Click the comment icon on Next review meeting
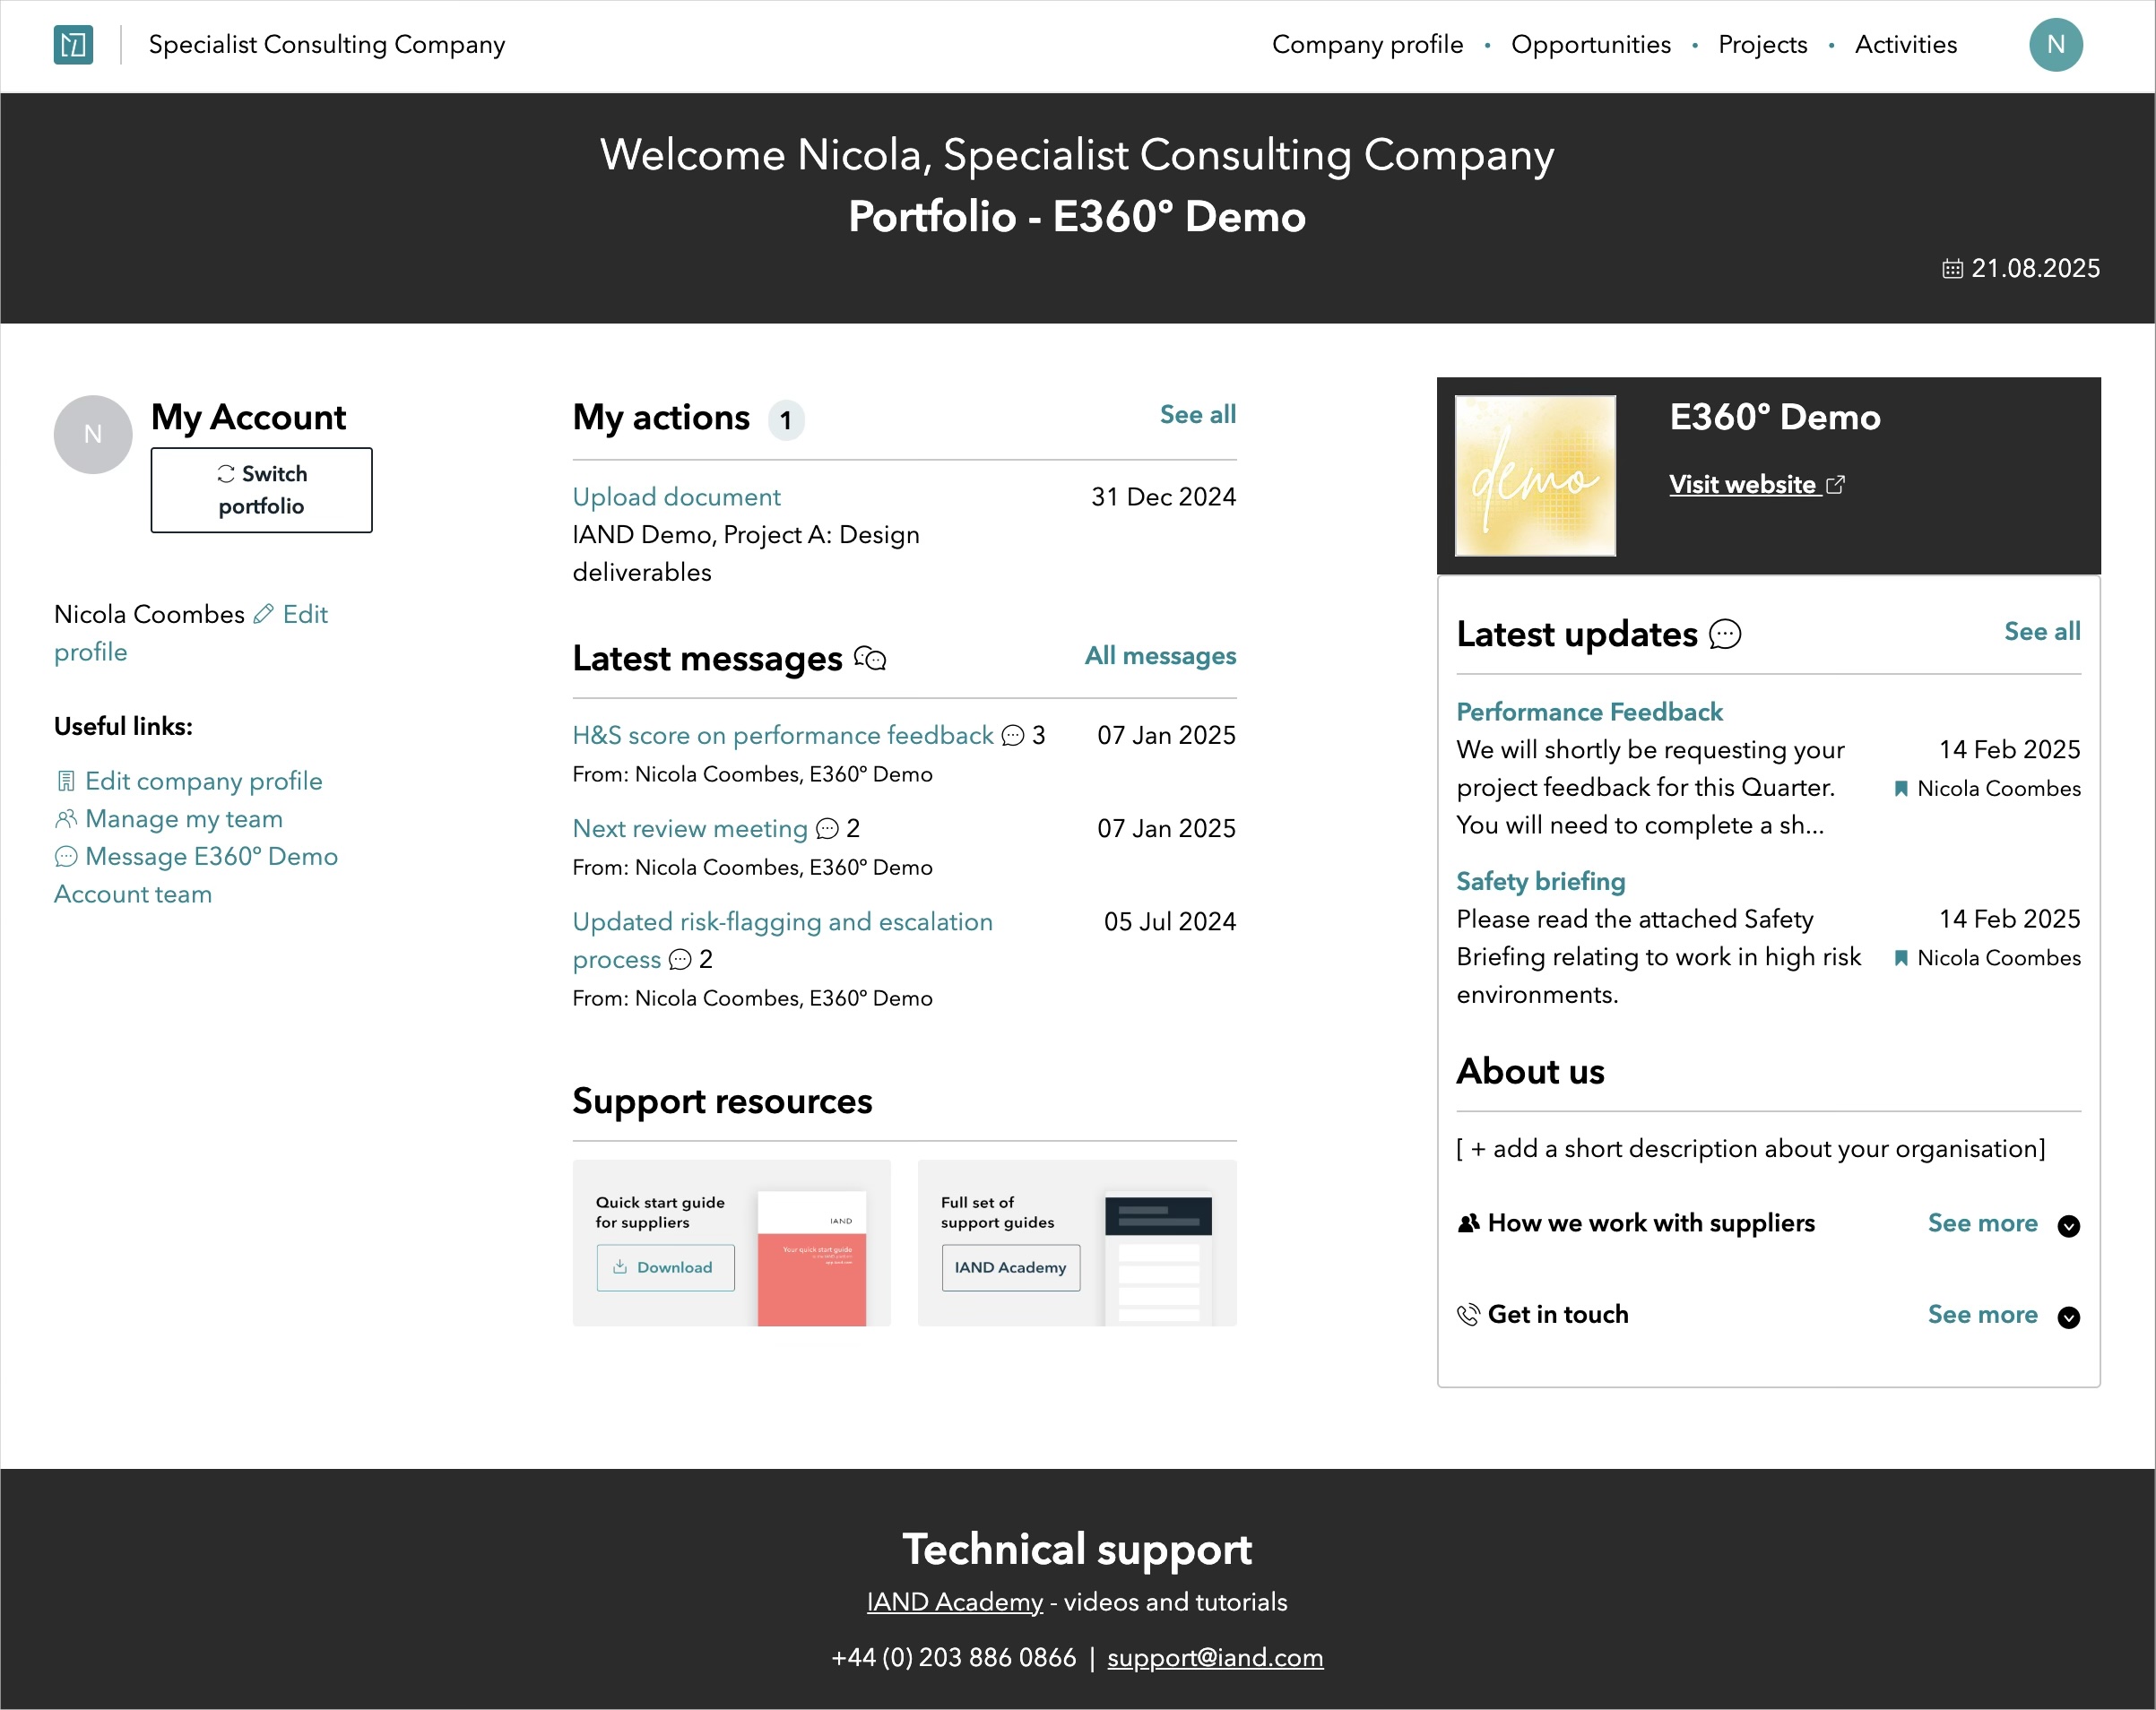The width and height of the screenshot is (2156, 1710). point(827,829)
